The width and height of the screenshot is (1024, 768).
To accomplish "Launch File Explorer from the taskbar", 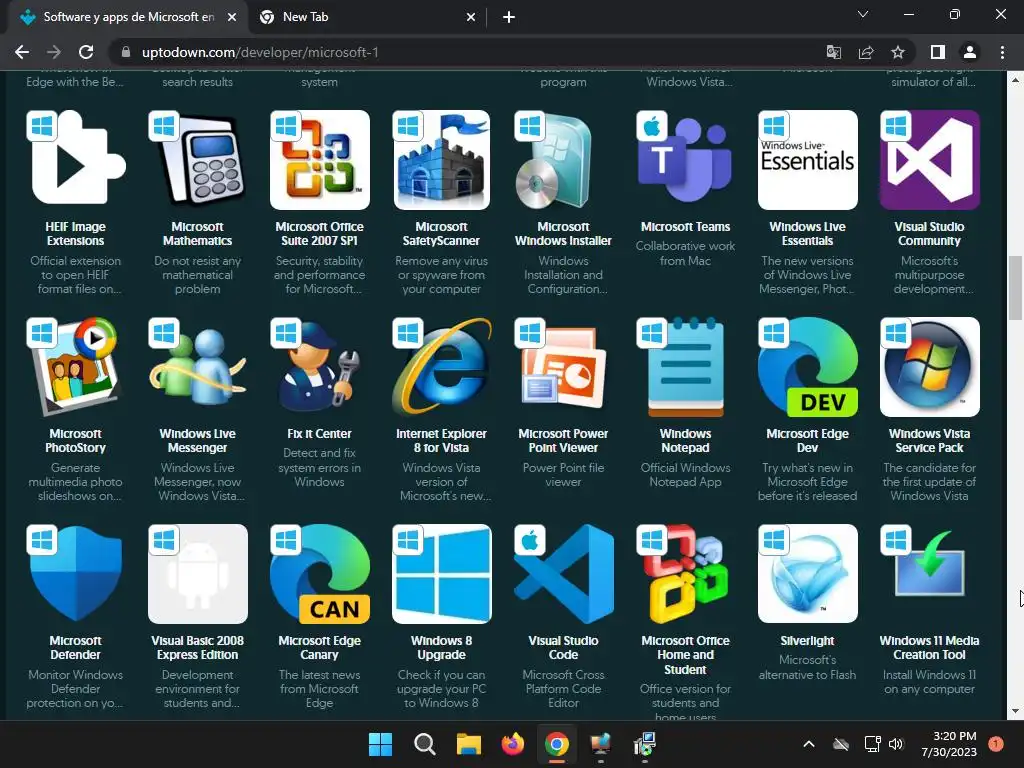I will (x=469, y=744).
